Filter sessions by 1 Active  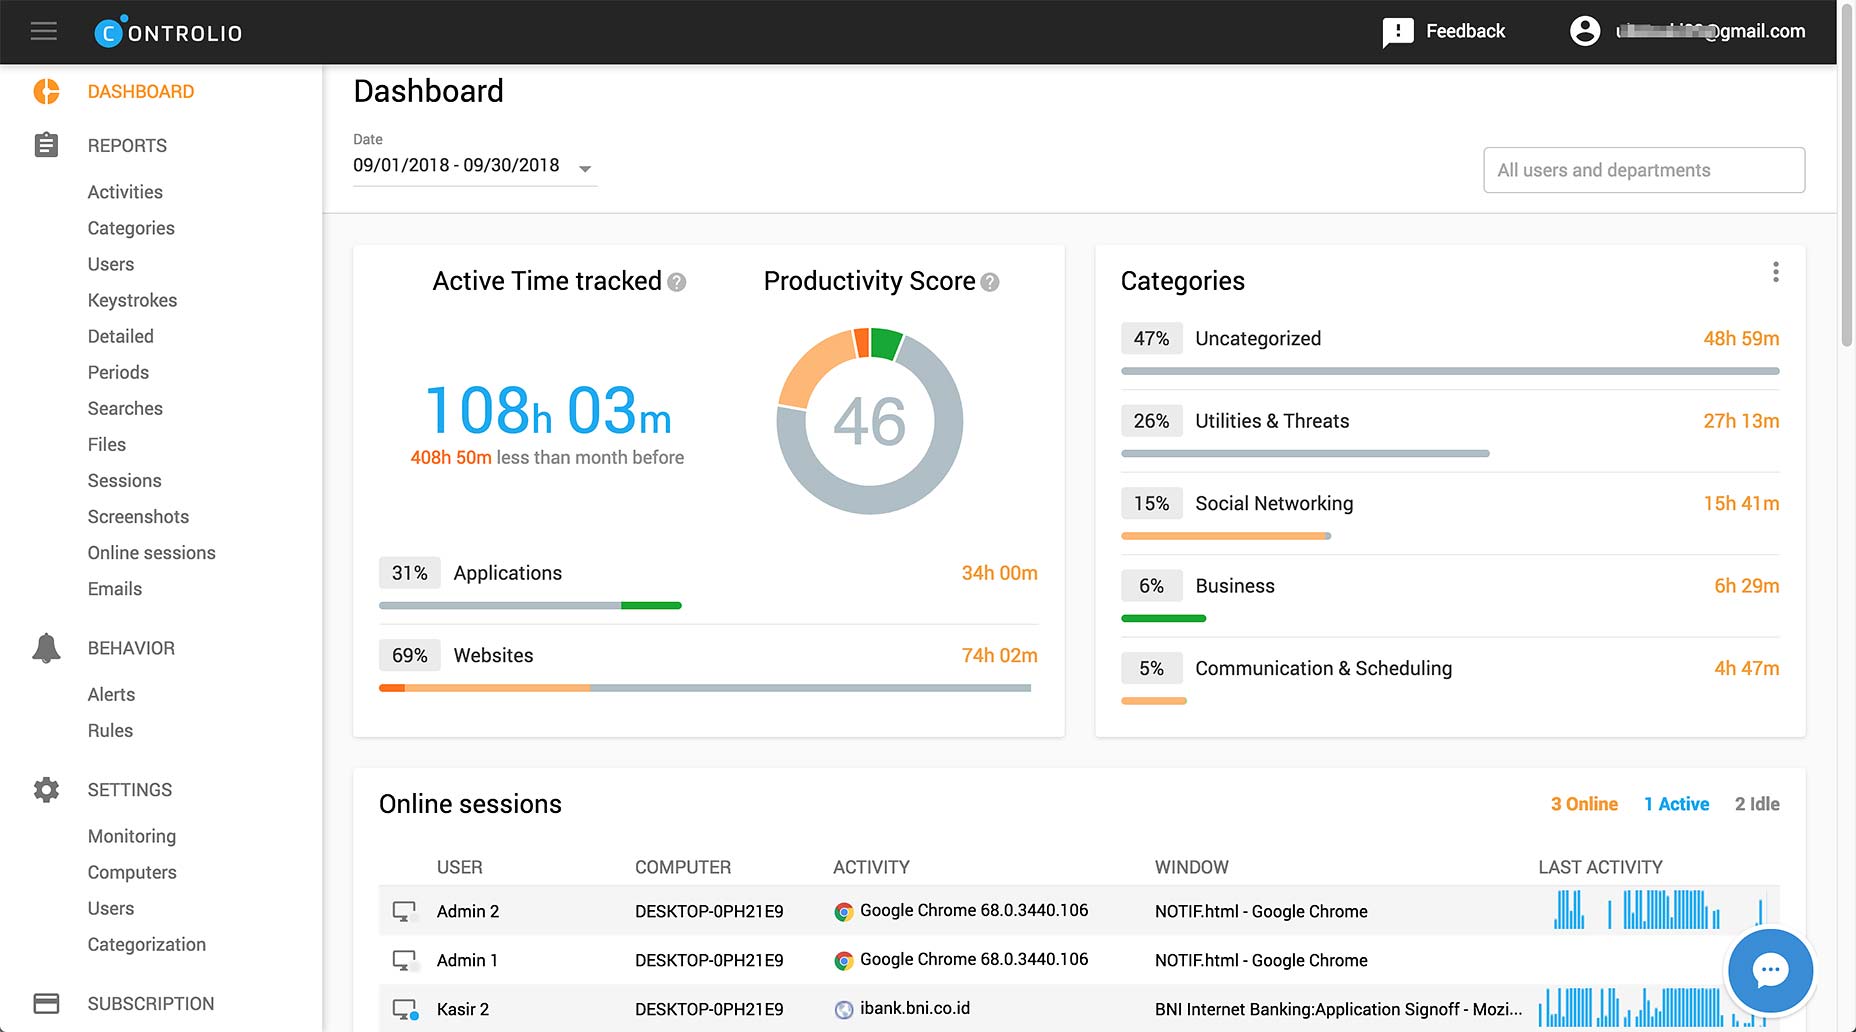coord(1676,804)
